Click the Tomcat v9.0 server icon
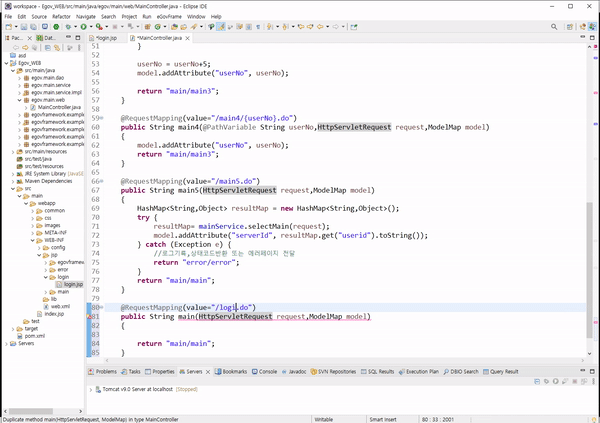The height and width of the screenshot is (423, 600). [x=98, y=387]
